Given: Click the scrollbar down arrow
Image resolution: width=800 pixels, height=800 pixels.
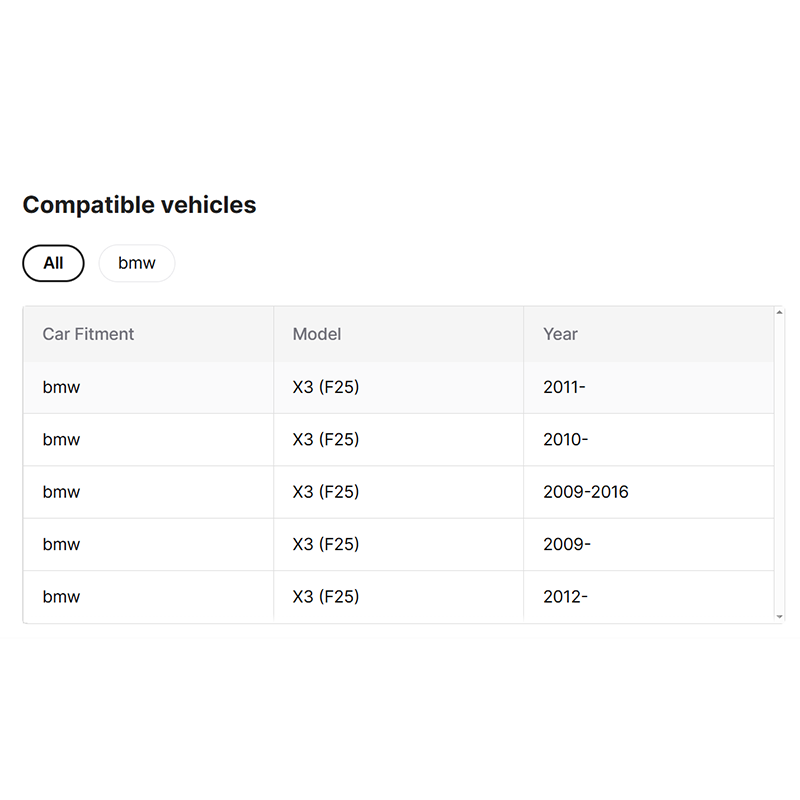Looking at the screenshot, I should pos(779,617).
